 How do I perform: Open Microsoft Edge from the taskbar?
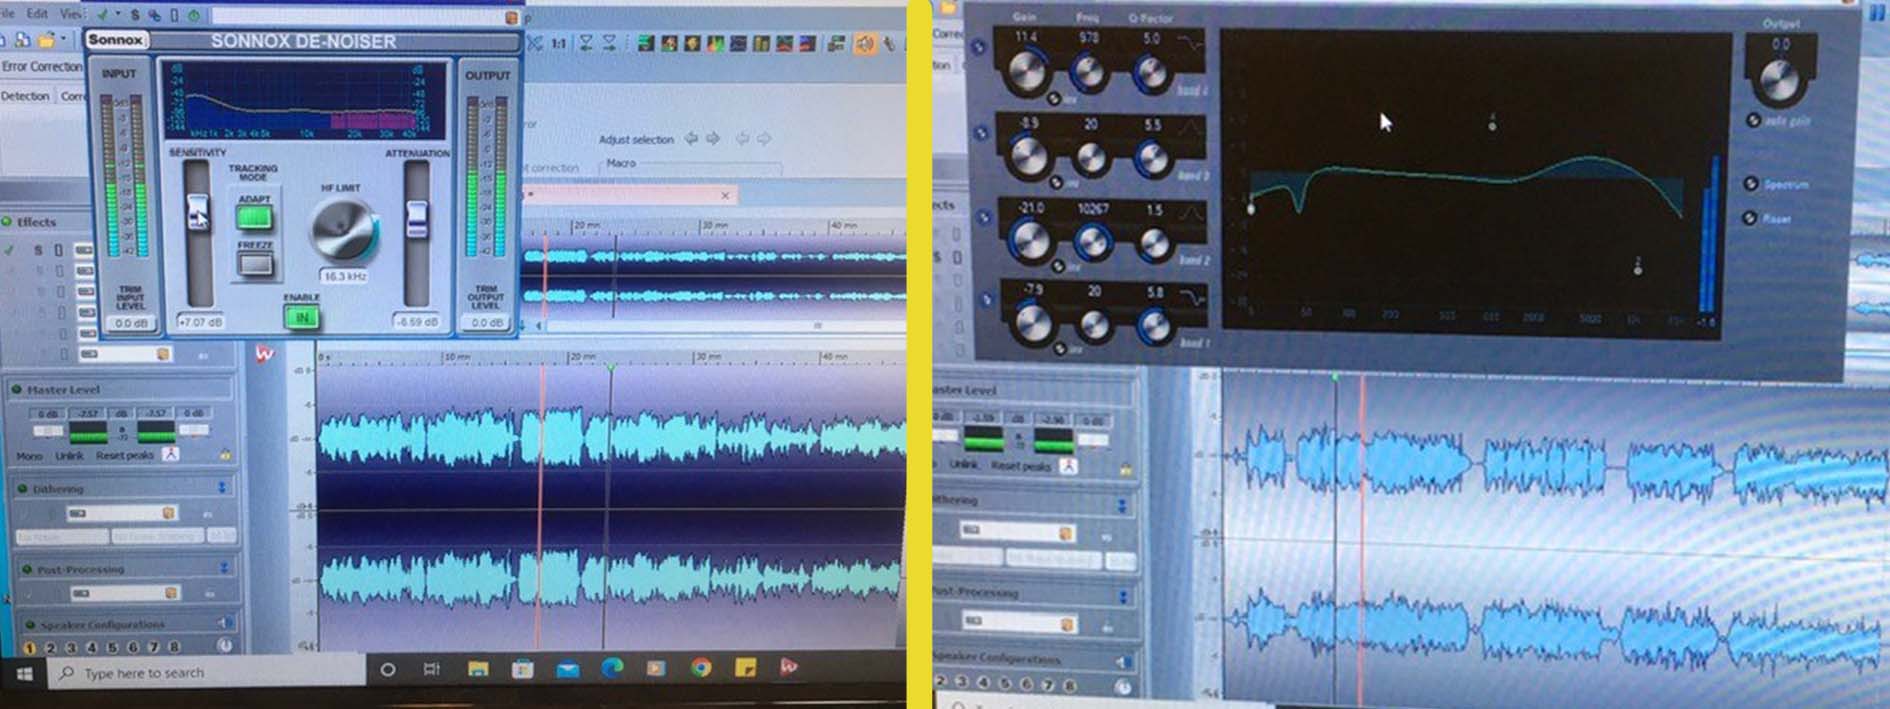(612, 667)
